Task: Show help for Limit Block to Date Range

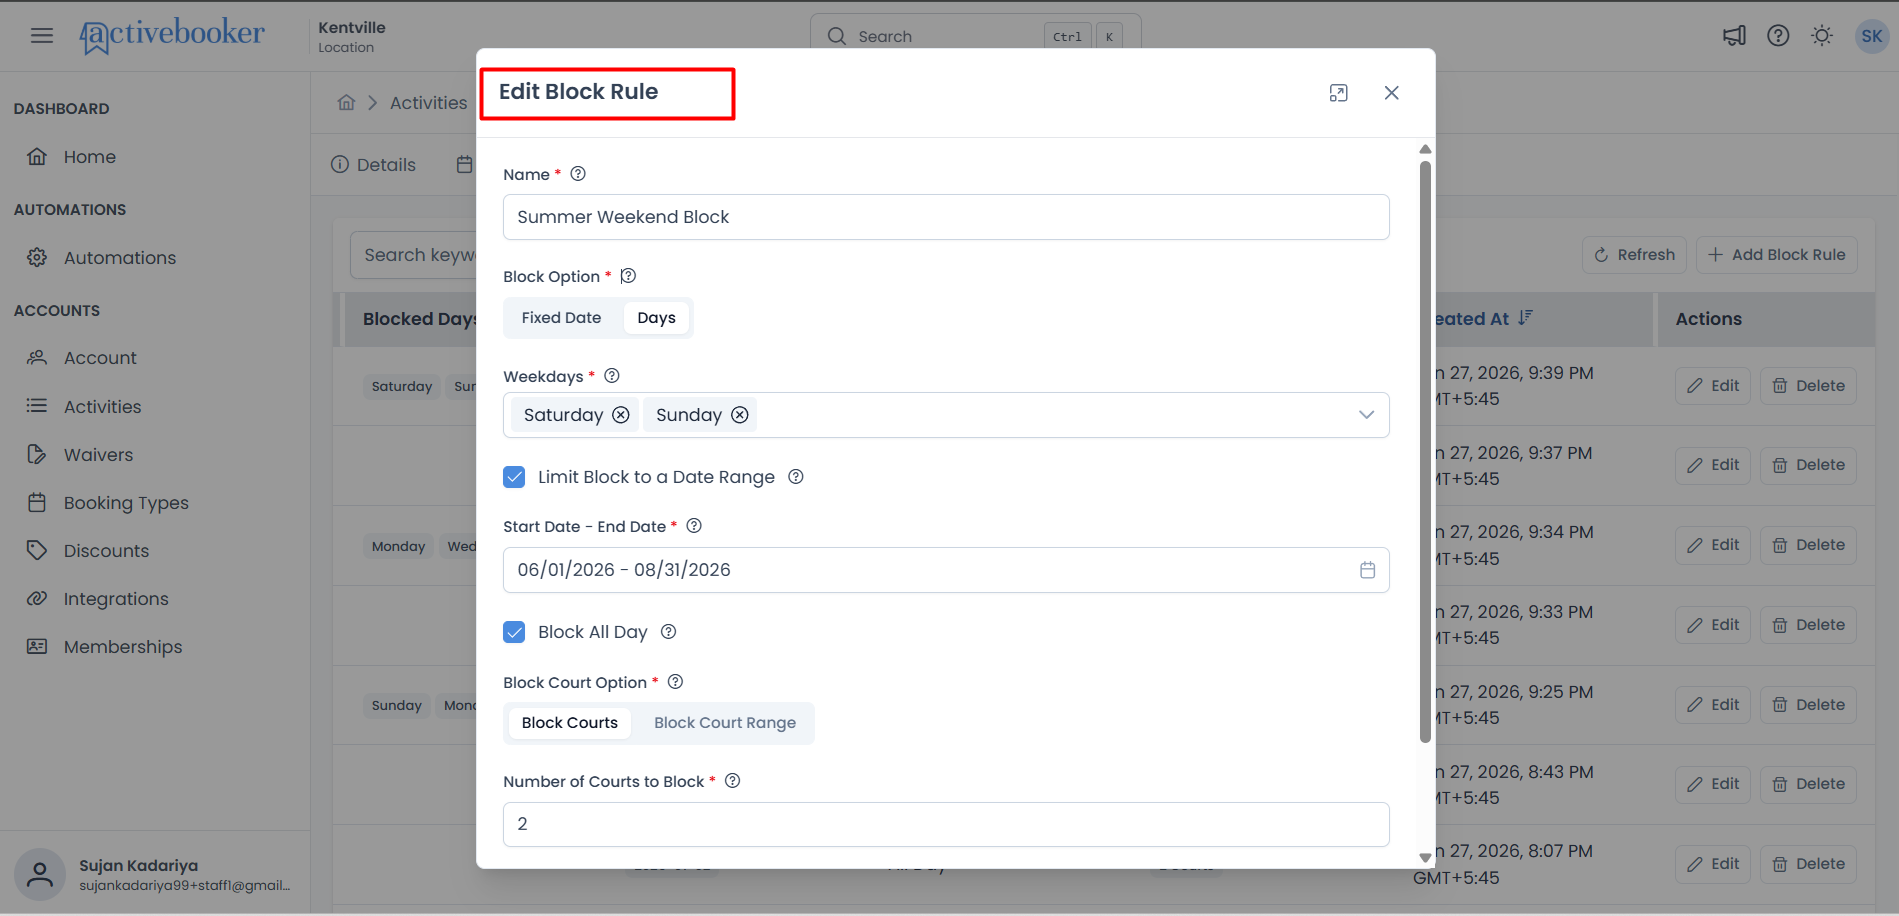Action: click(796, 477)
